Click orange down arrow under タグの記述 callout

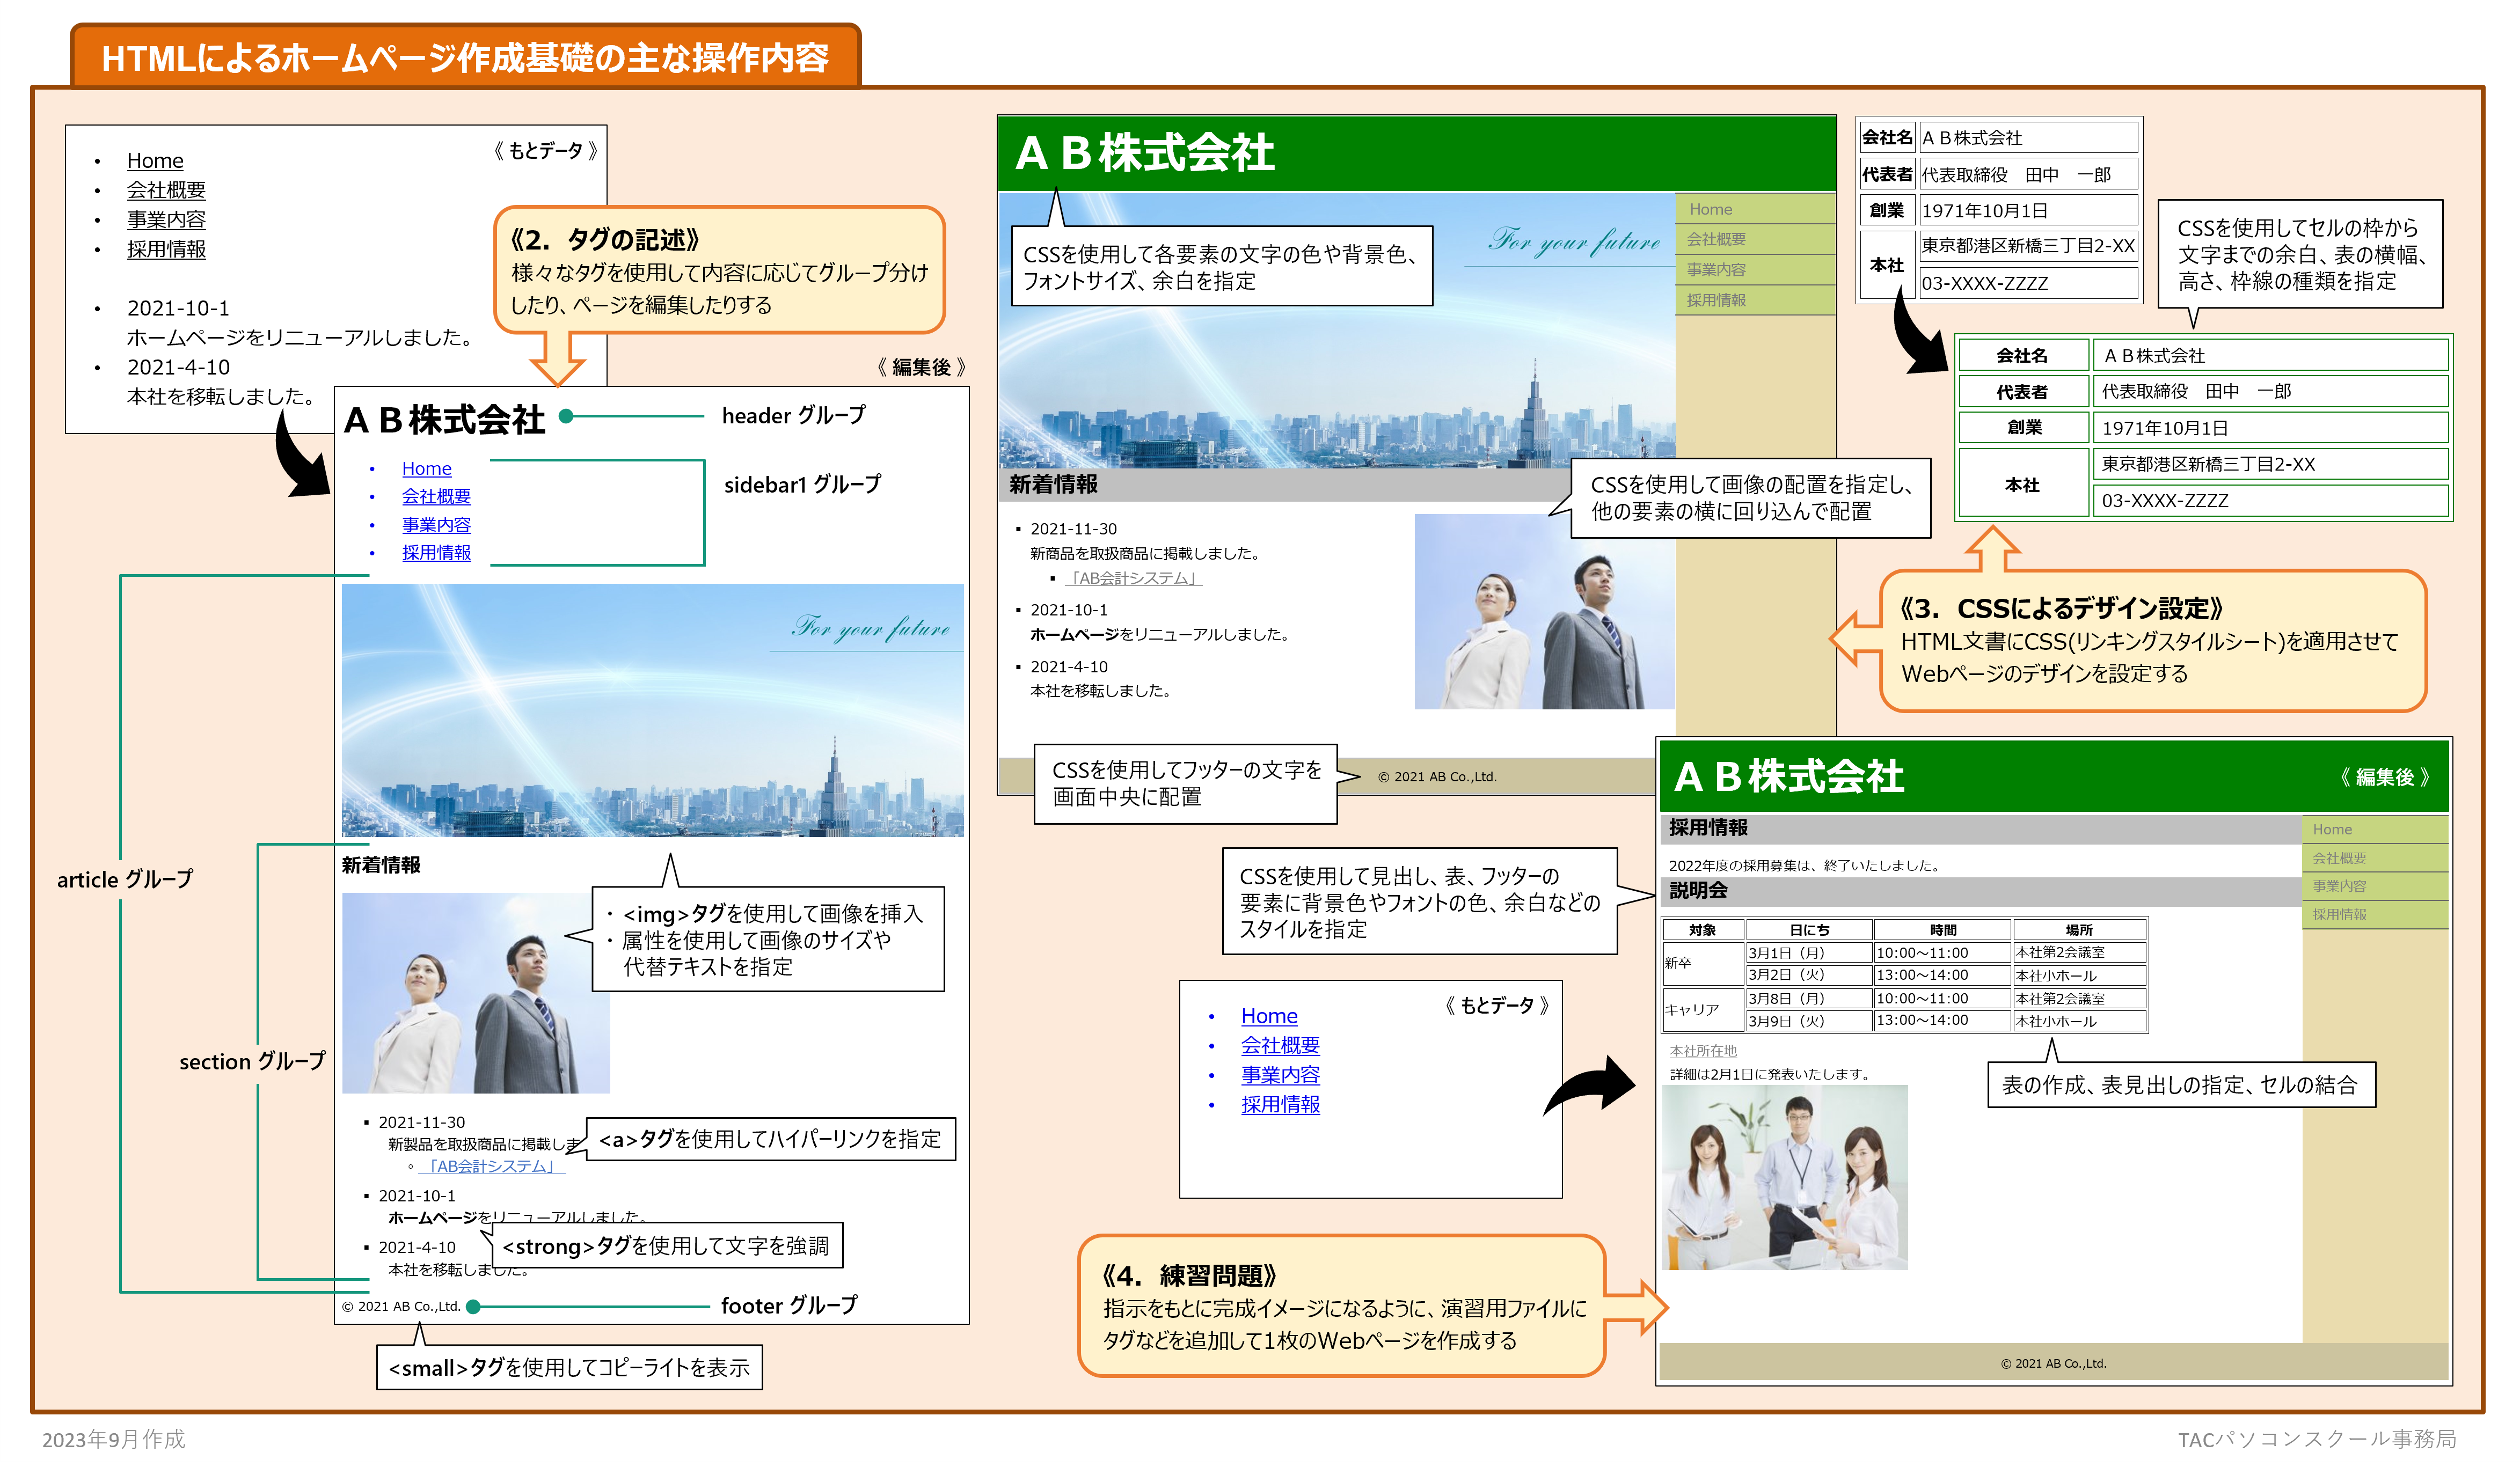tap(557, 360)
